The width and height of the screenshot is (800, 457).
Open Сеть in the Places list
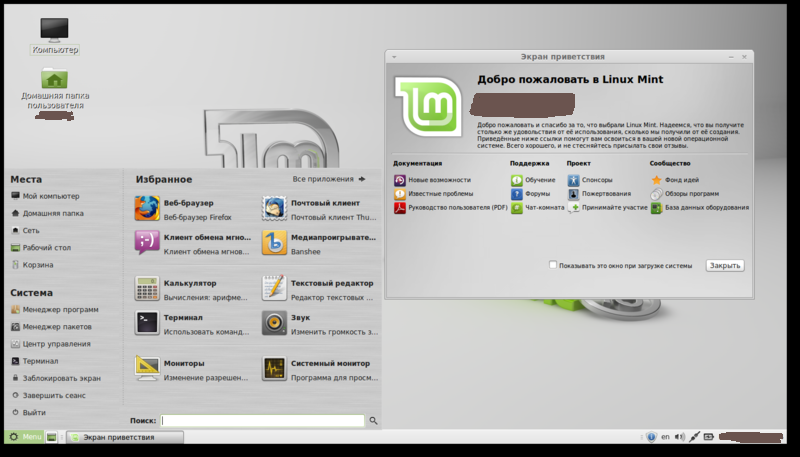[25, 231]
